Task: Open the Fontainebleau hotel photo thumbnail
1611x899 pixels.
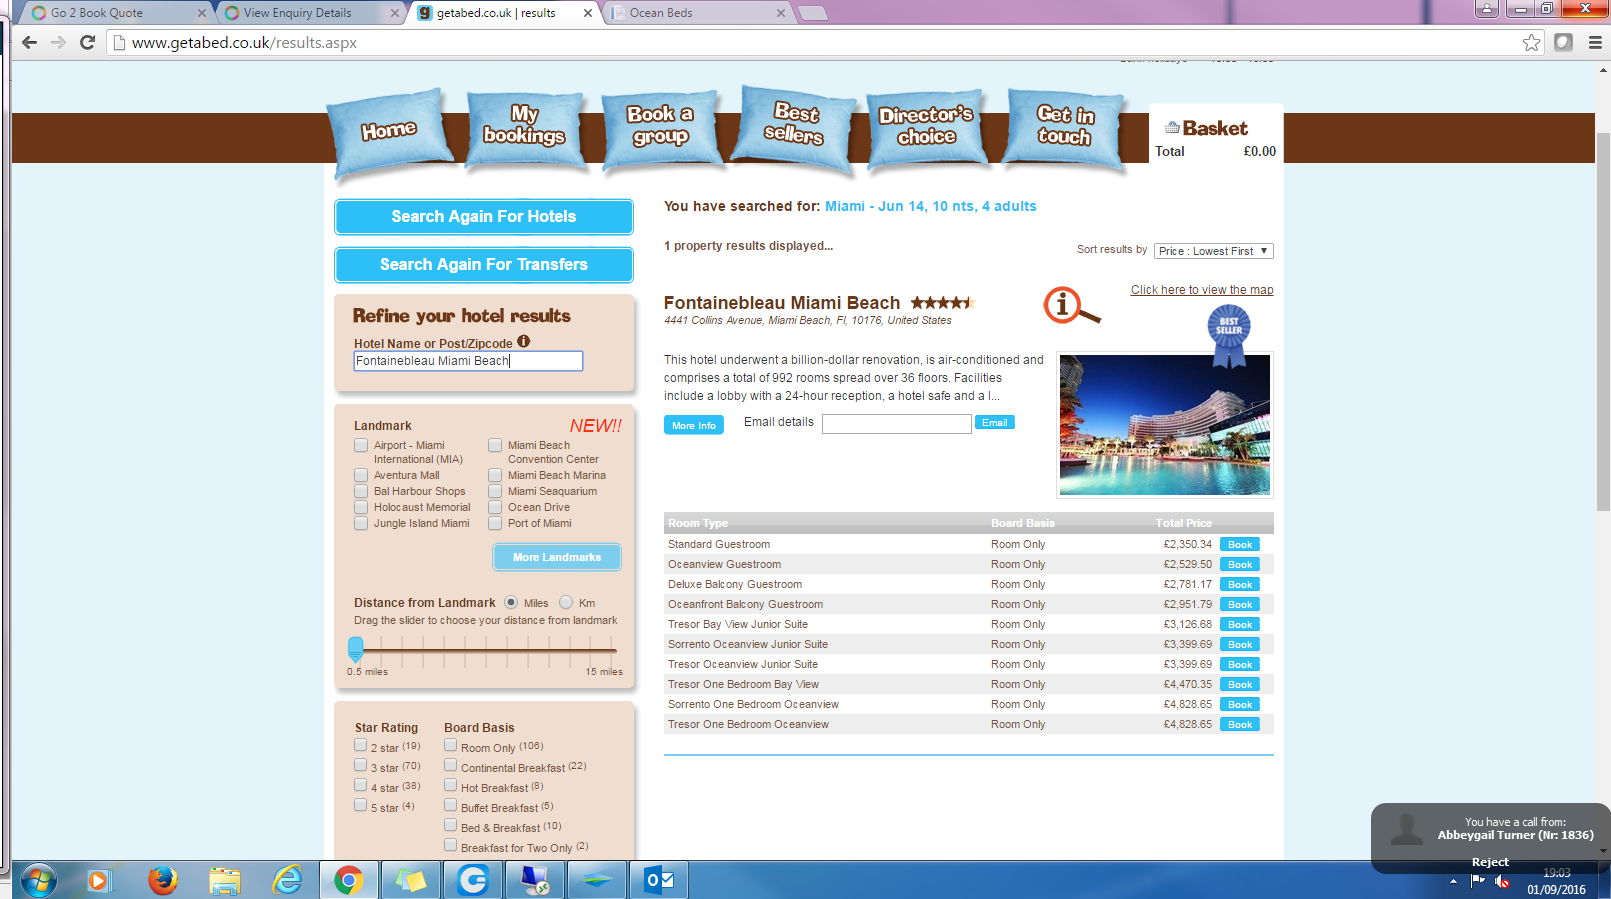Action: [1165, 425]
